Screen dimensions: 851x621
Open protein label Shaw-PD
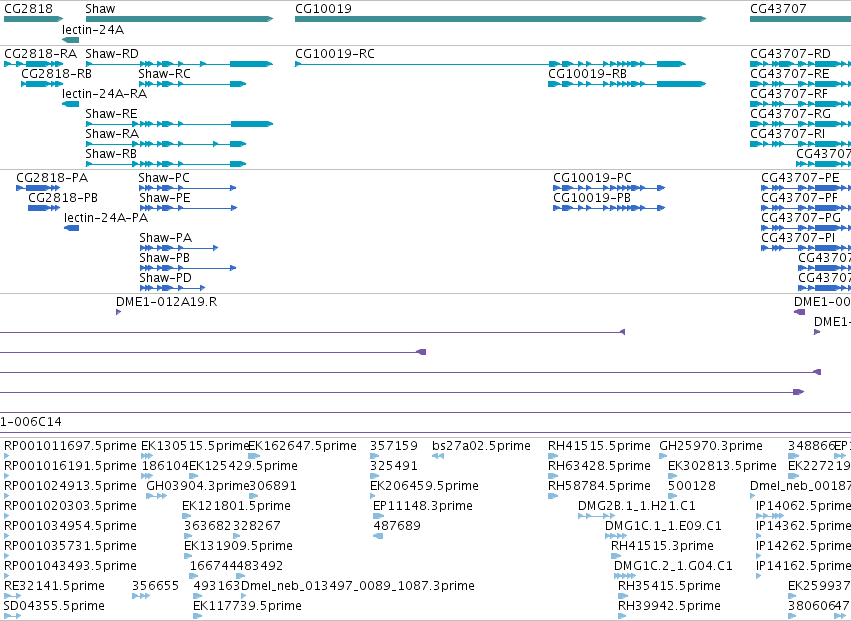tap(166, 278)
